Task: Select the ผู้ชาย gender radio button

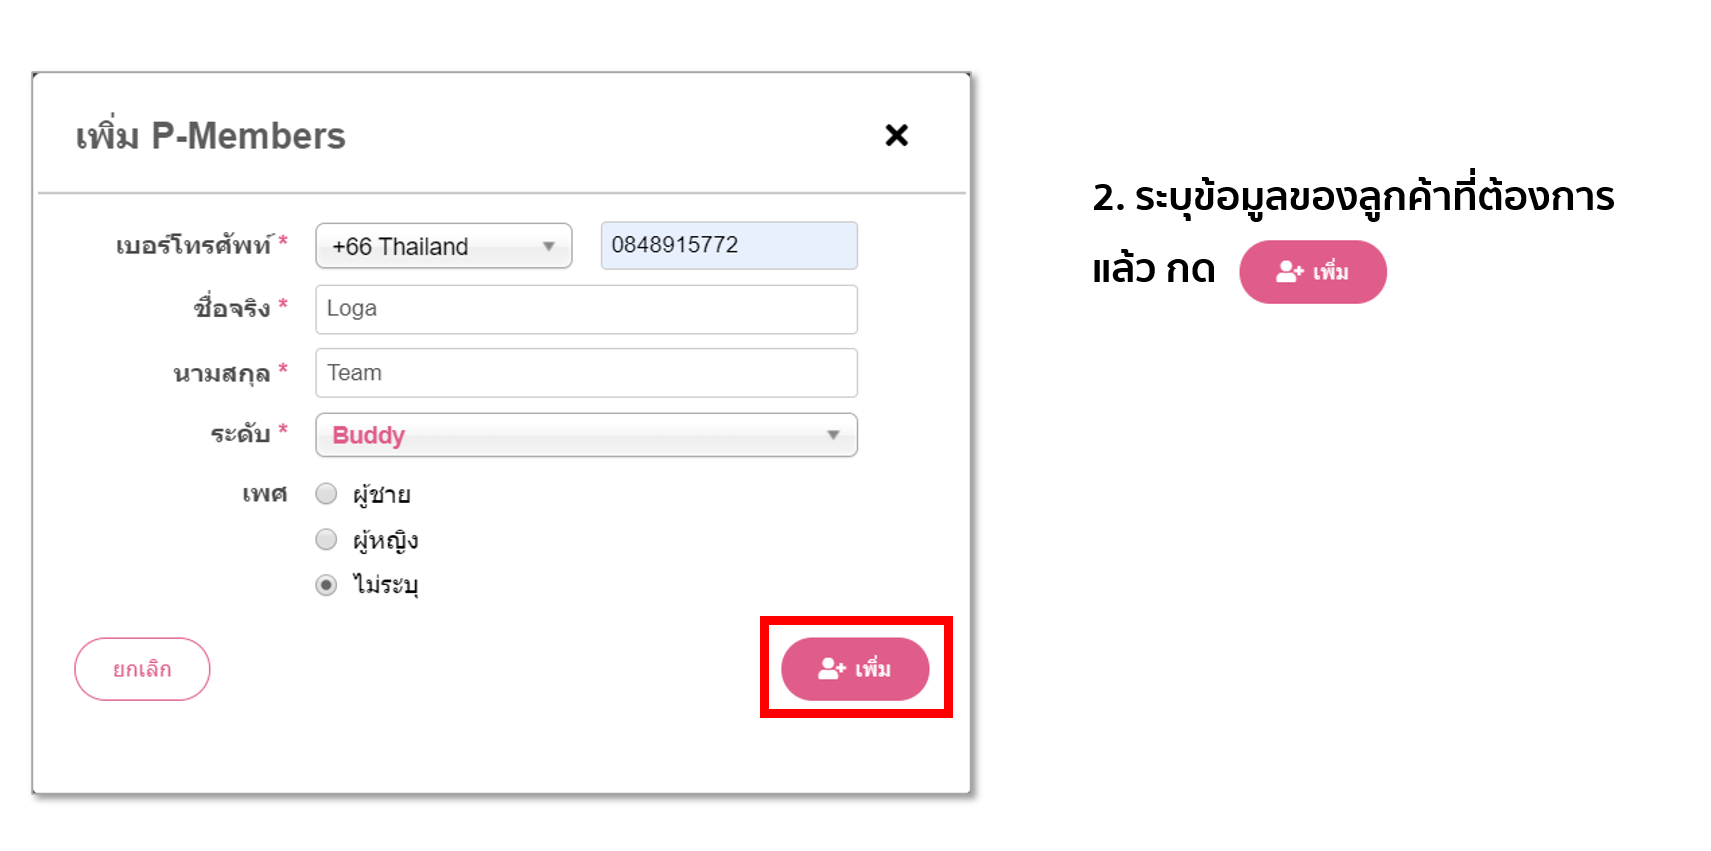Action: coord(326,493)
